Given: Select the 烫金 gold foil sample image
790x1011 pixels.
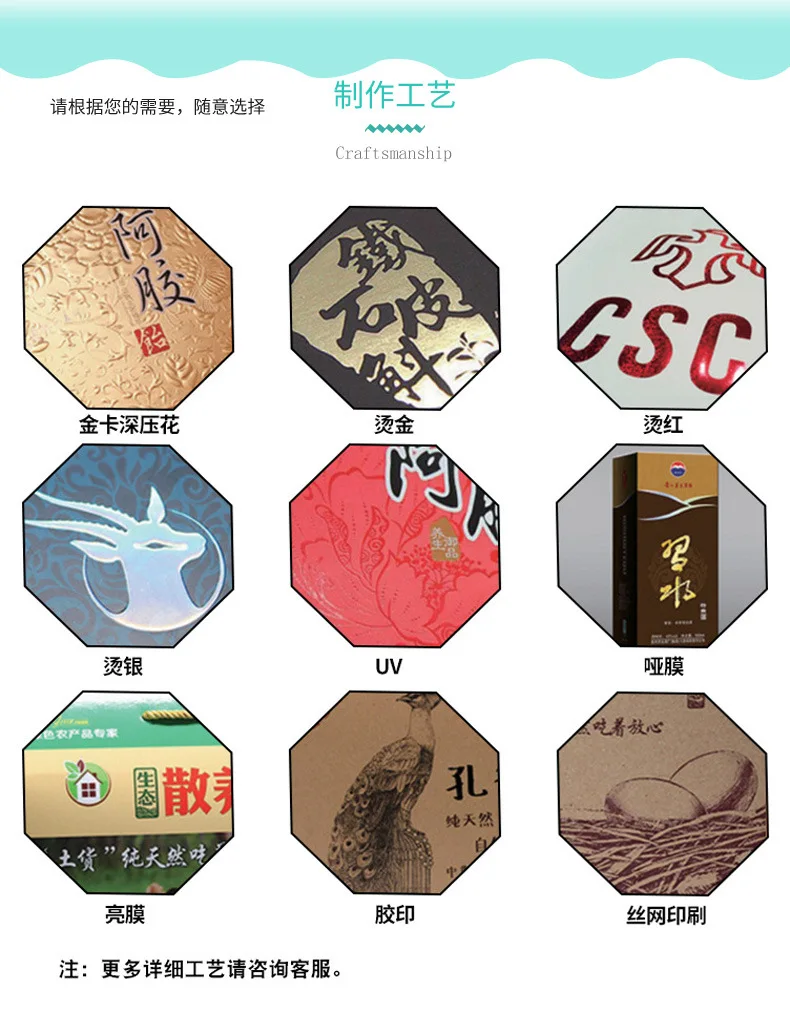Looking at the screenshot, I should 395,308.
